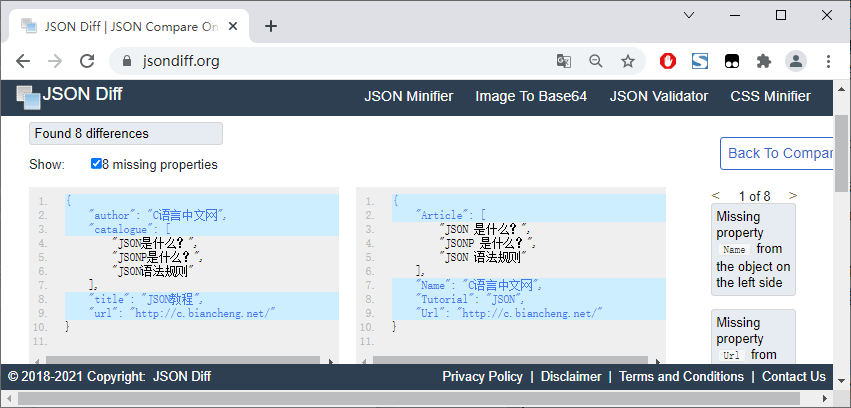Screen dimensions: 851x408
Task: Click the zoom magnifier icon in address bar
Action: [x=596, y=61]
